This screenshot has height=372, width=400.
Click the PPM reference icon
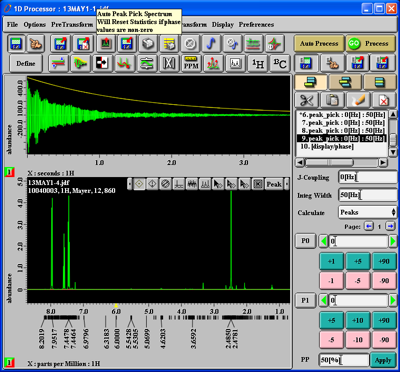[x=191, y=63]
